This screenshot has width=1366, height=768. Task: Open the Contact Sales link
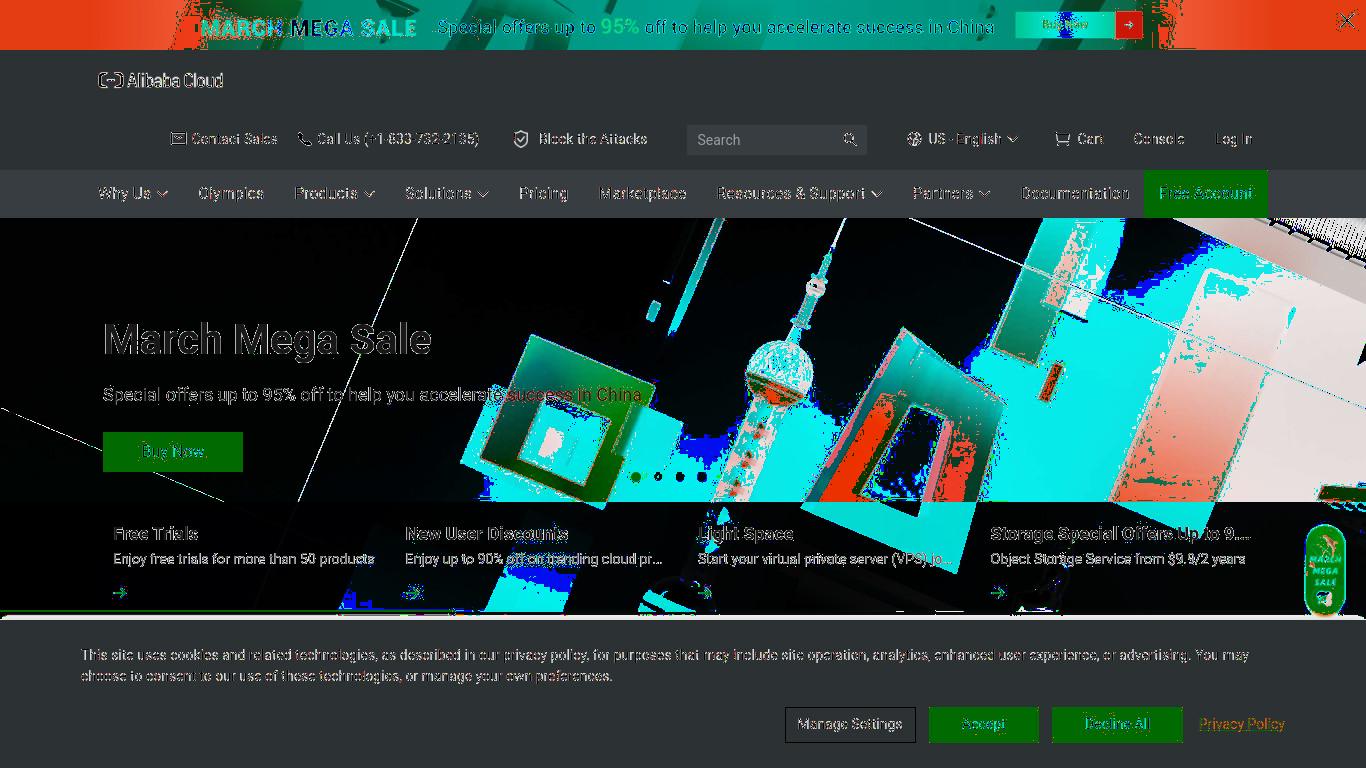click(x=234, y=139)
